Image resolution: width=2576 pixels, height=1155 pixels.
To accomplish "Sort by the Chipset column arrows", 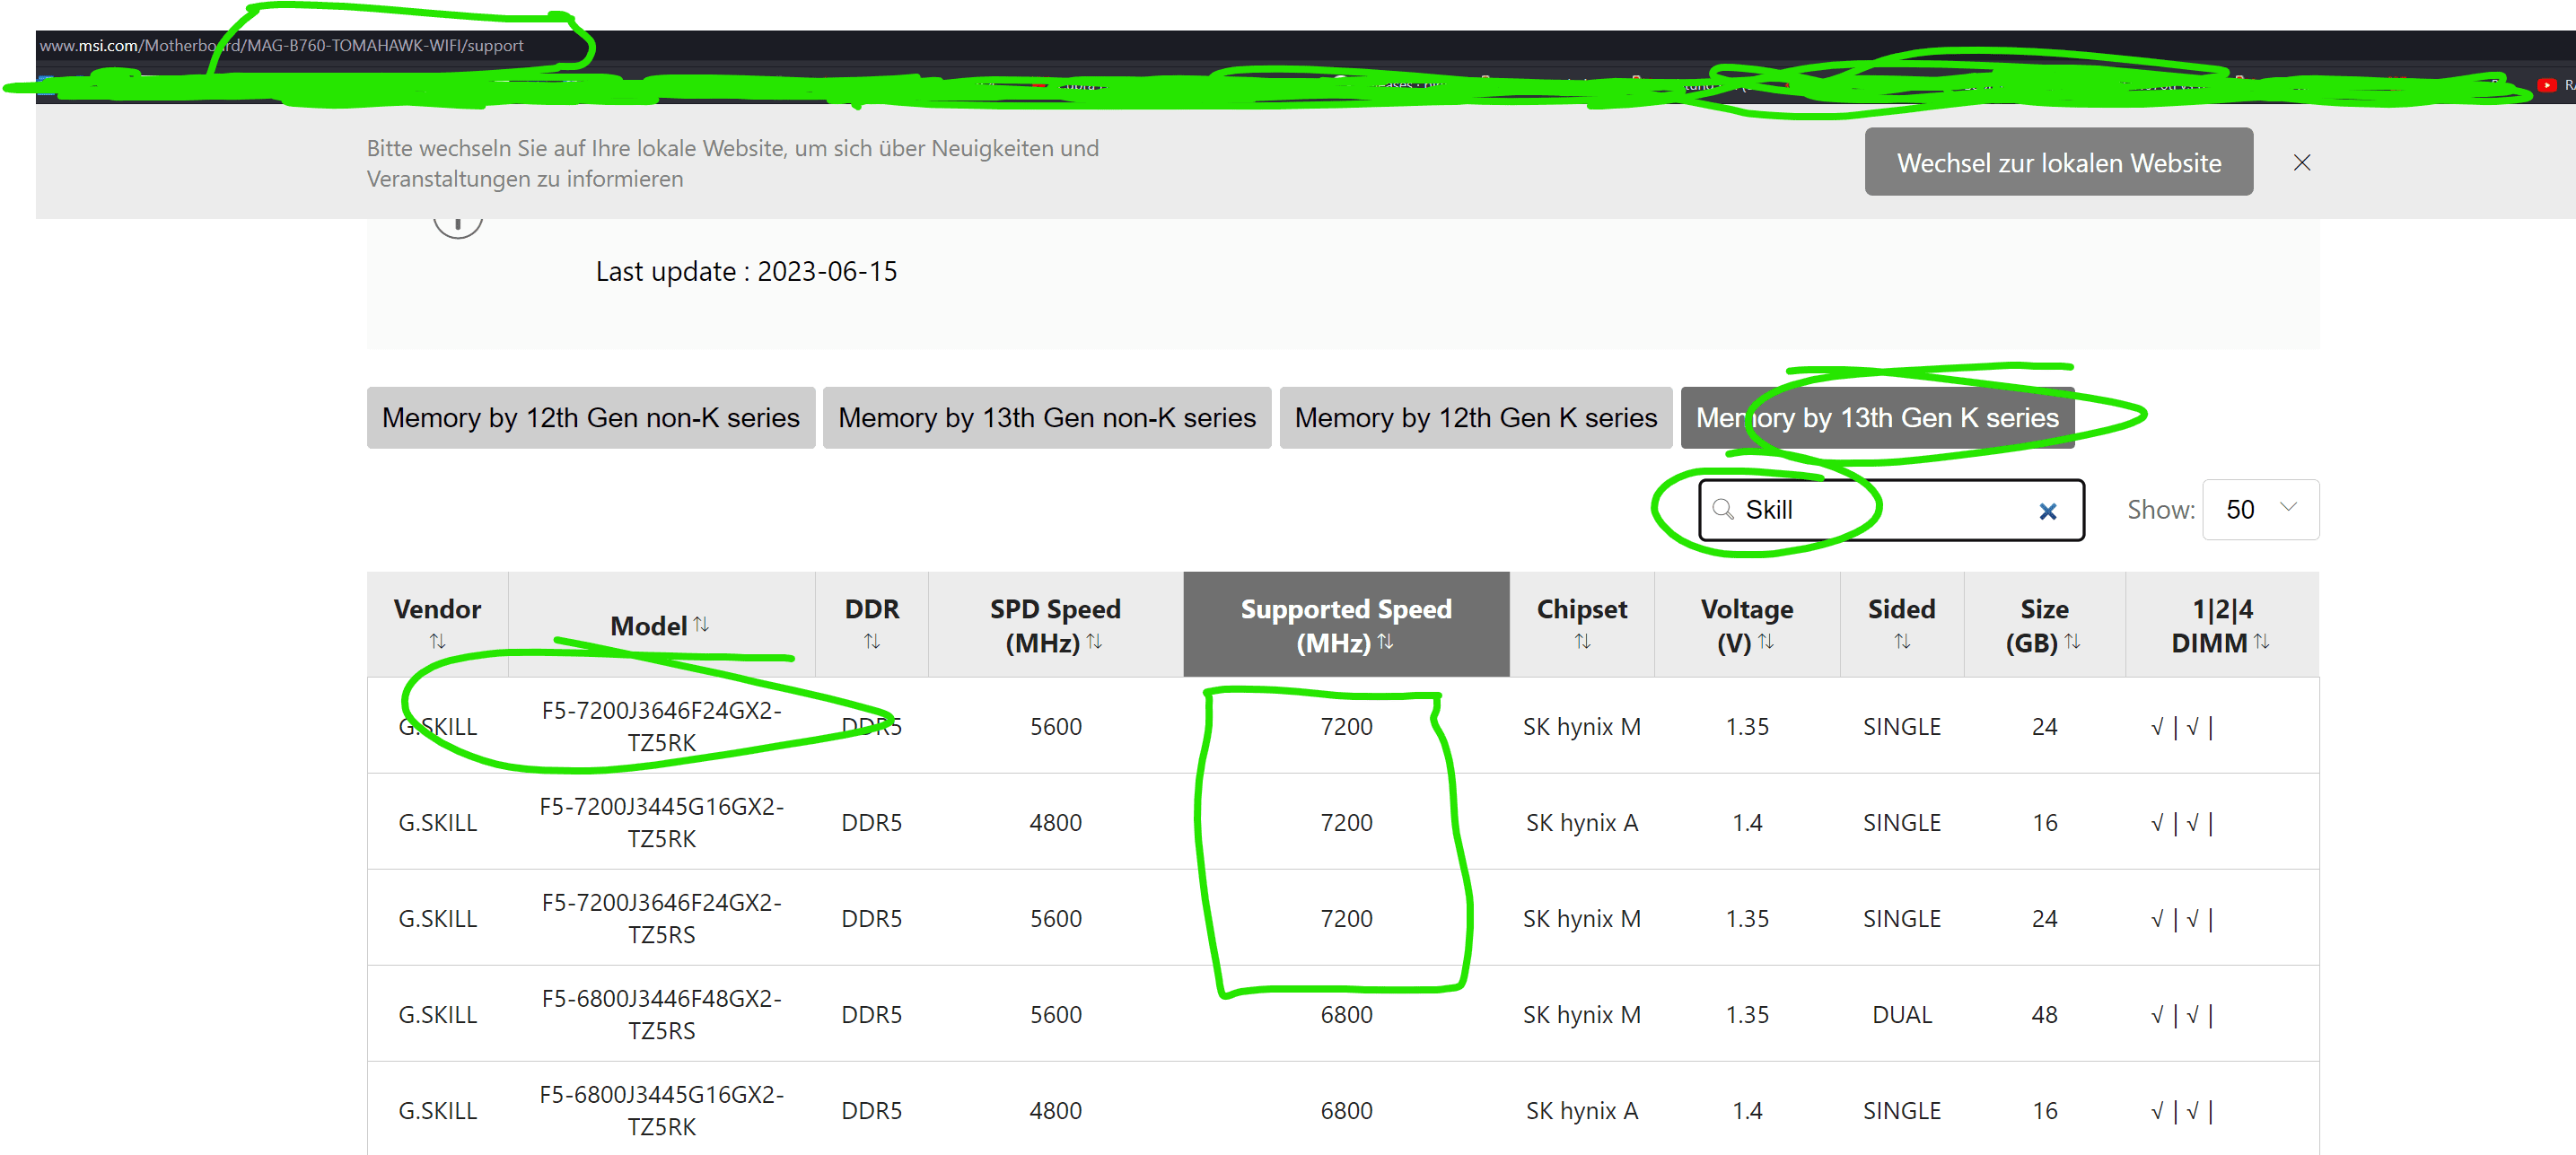I will 1582,641.
